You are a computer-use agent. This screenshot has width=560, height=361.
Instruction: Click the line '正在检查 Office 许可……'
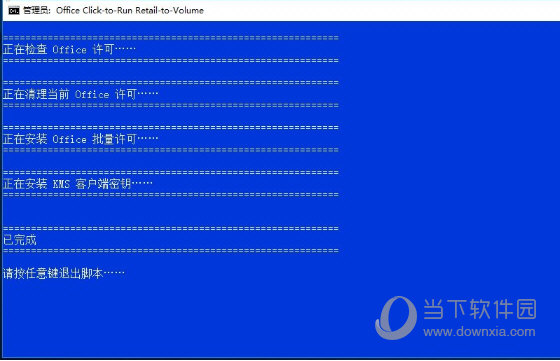click(69, 49)
